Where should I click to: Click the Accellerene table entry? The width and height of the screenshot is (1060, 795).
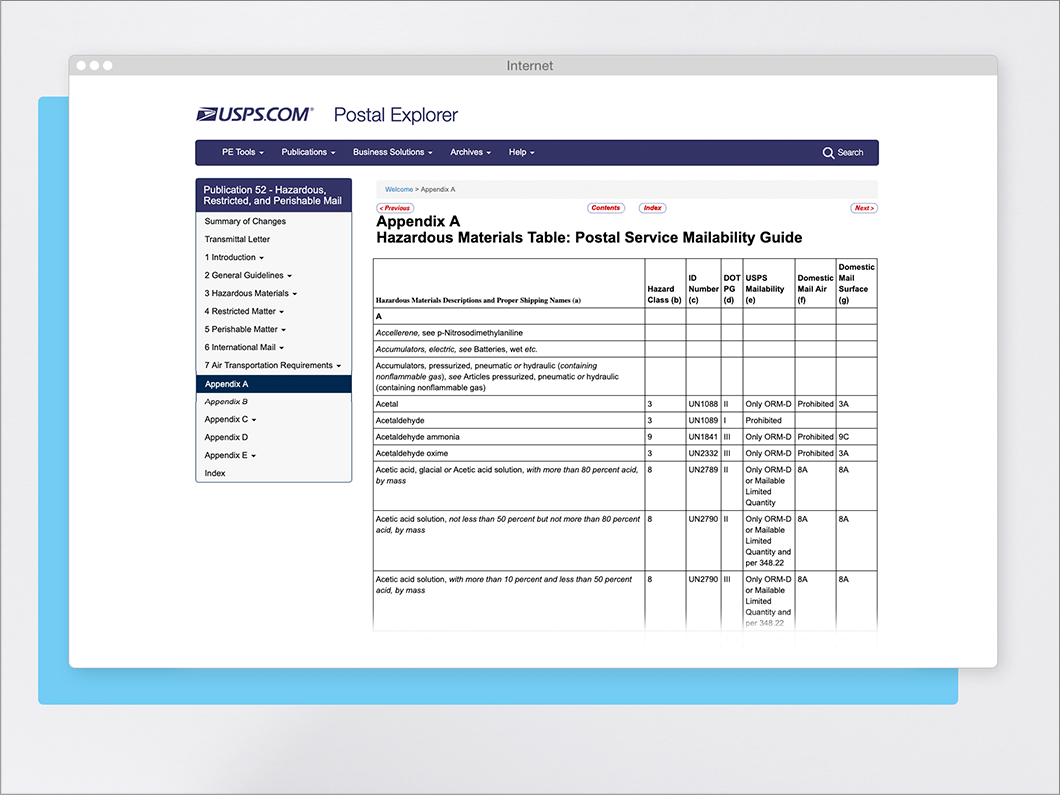pyautogui.click(x=449, y=333)
